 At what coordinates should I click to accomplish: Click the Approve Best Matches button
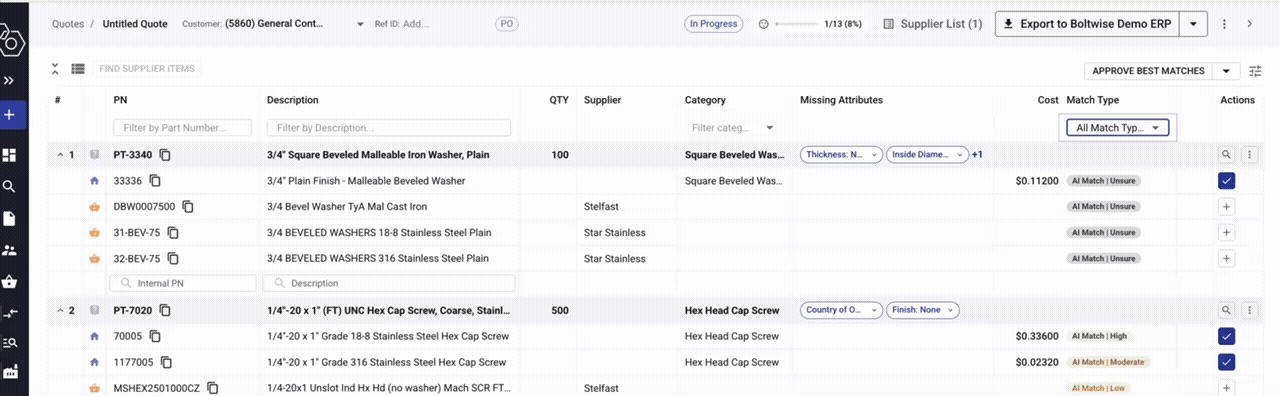(x=1149, y=71)
